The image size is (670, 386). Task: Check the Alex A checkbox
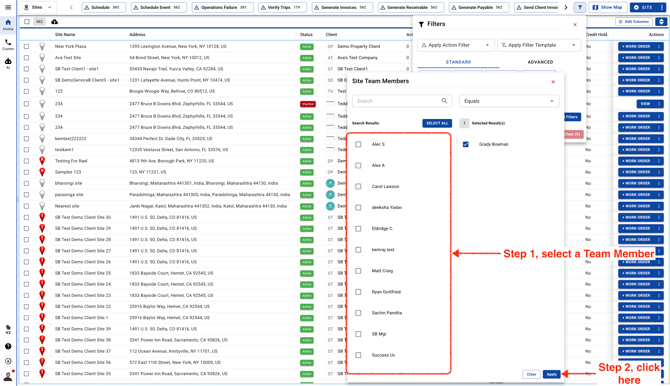pos(358,165)
